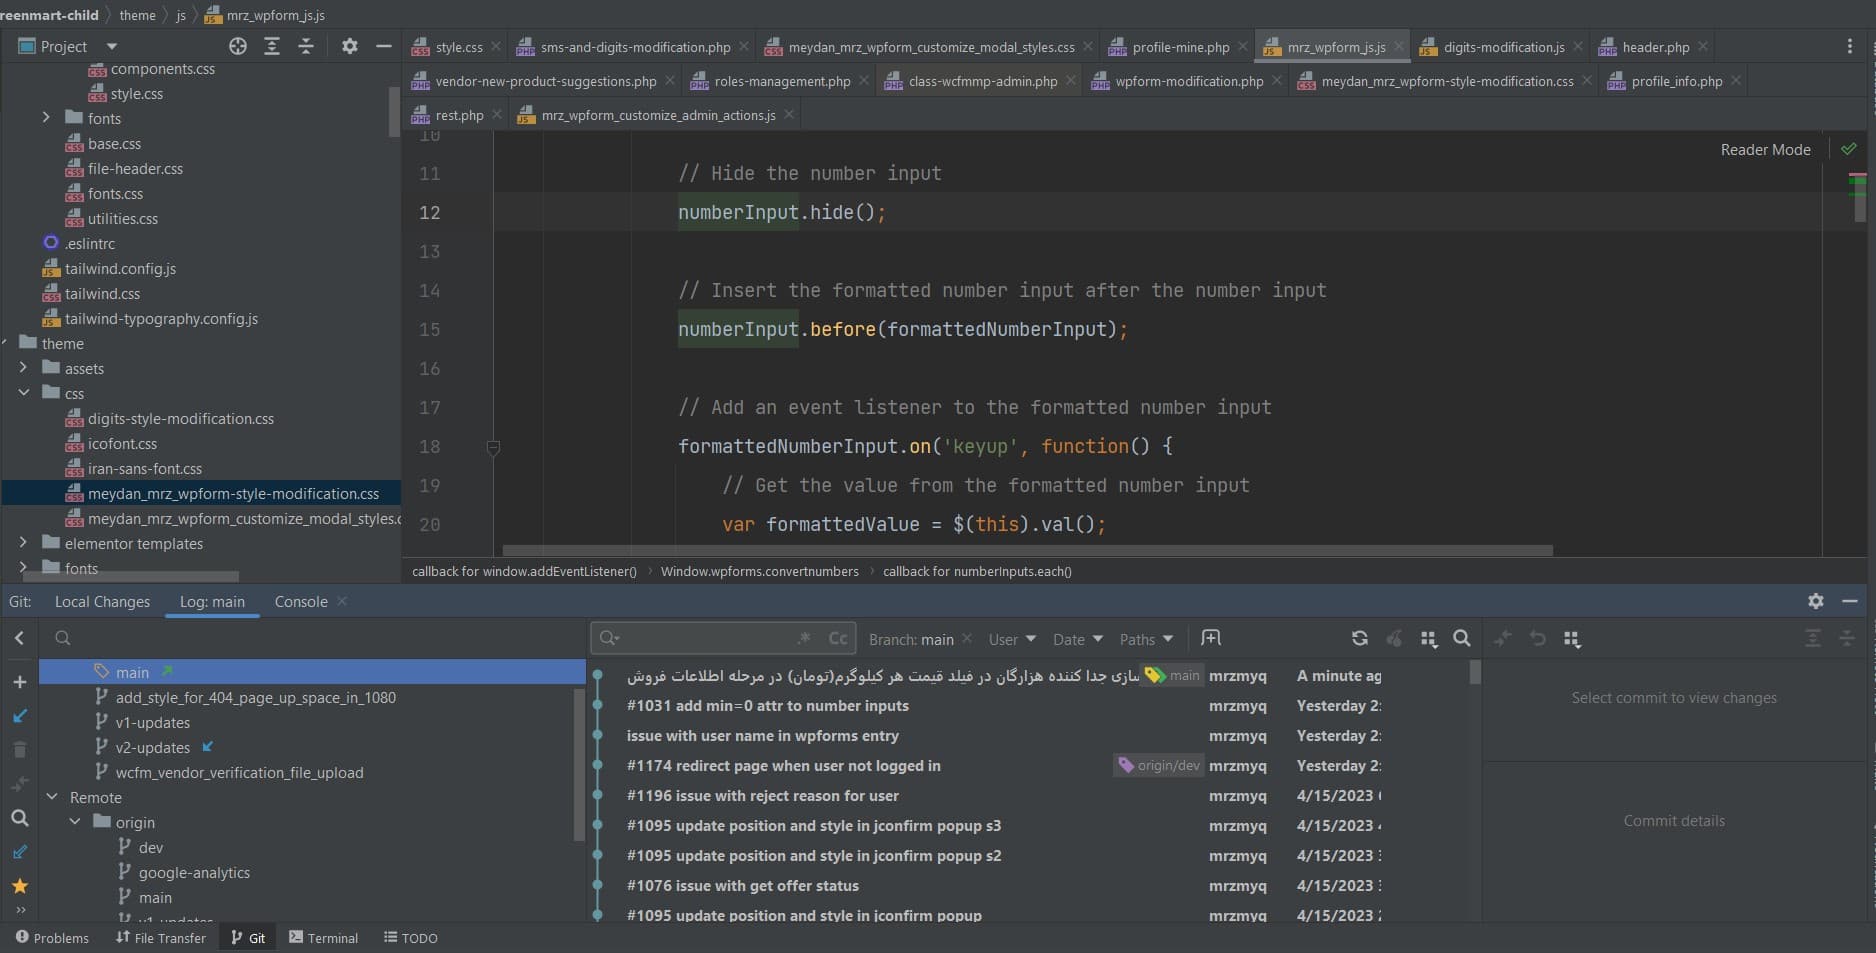Select the Local Changes tab
This screenshot has height=953, width=1876.
[x=102, y=601]
